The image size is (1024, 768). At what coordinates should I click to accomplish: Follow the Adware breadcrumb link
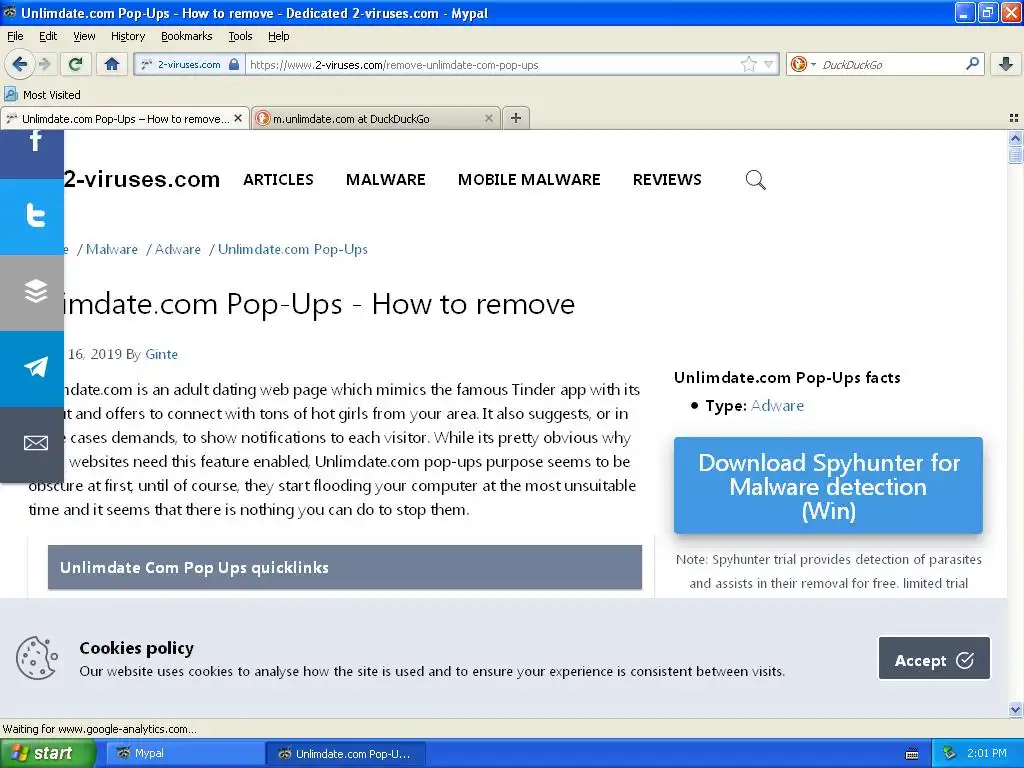tap(178, 249)
